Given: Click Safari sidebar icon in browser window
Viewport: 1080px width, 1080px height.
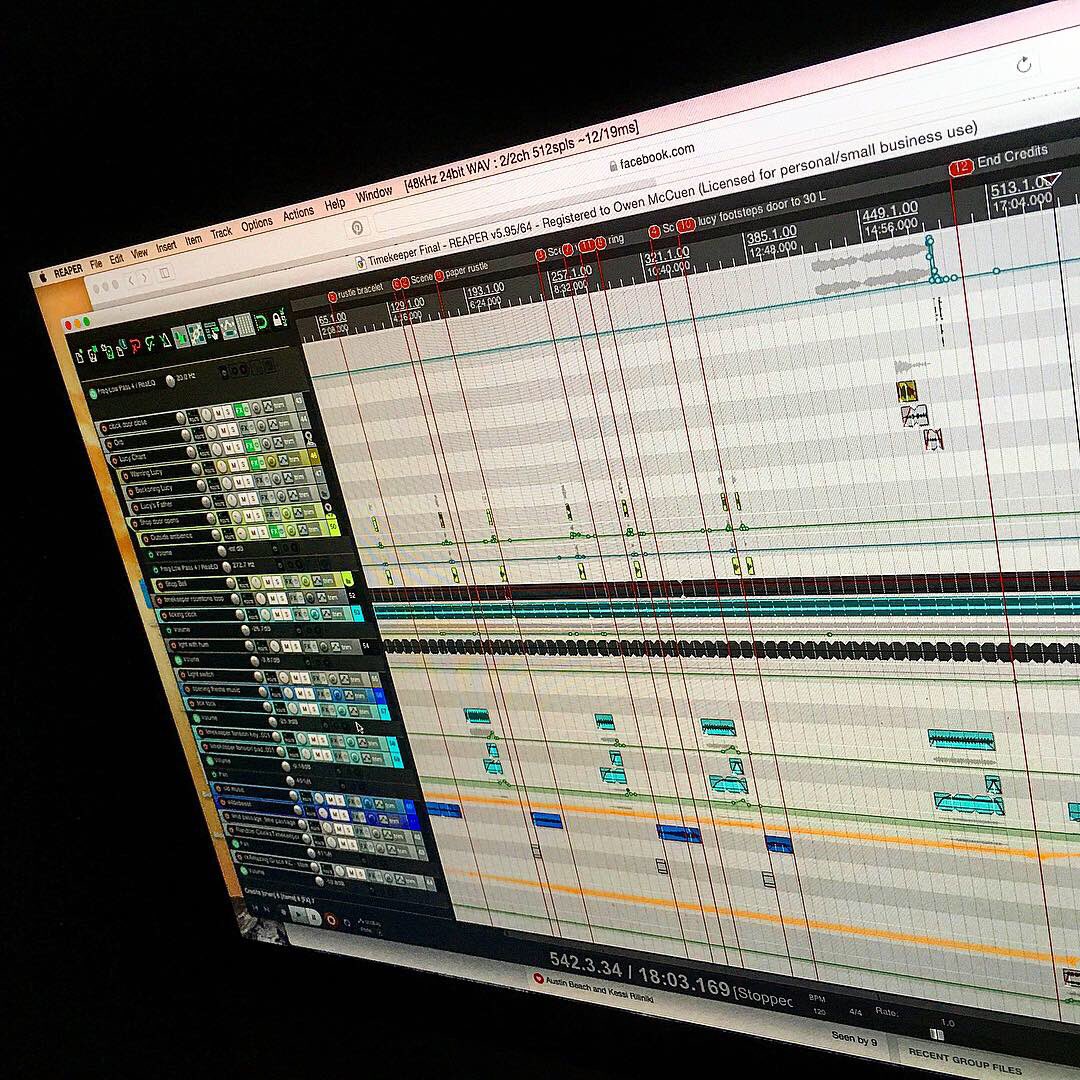Looking at the screenshot, I should pyautogui.click(x=165, y=273).
